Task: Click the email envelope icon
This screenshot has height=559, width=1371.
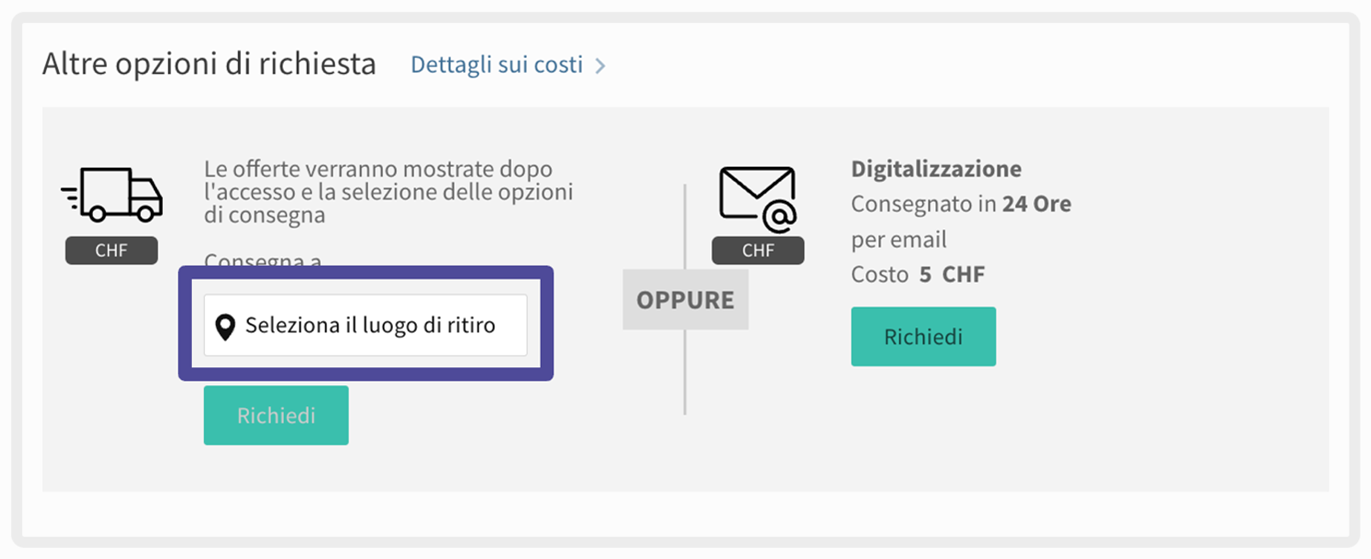Action: (x=757, y=197)
